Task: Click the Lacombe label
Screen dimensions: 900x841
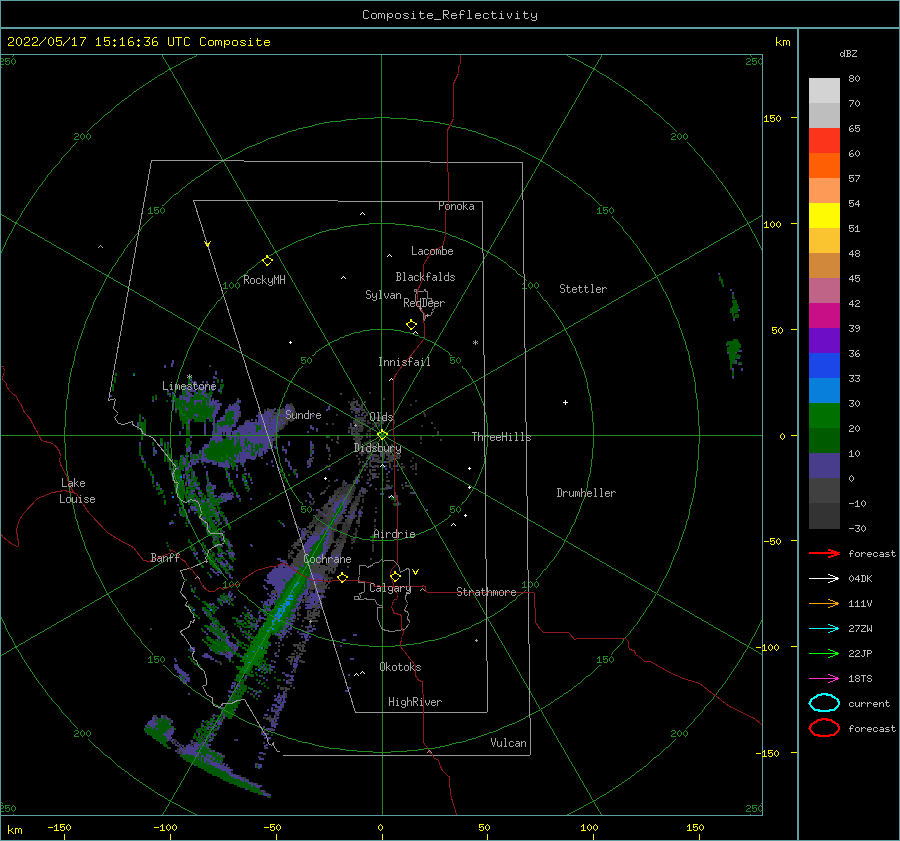Action: click(x=432, y=251)
